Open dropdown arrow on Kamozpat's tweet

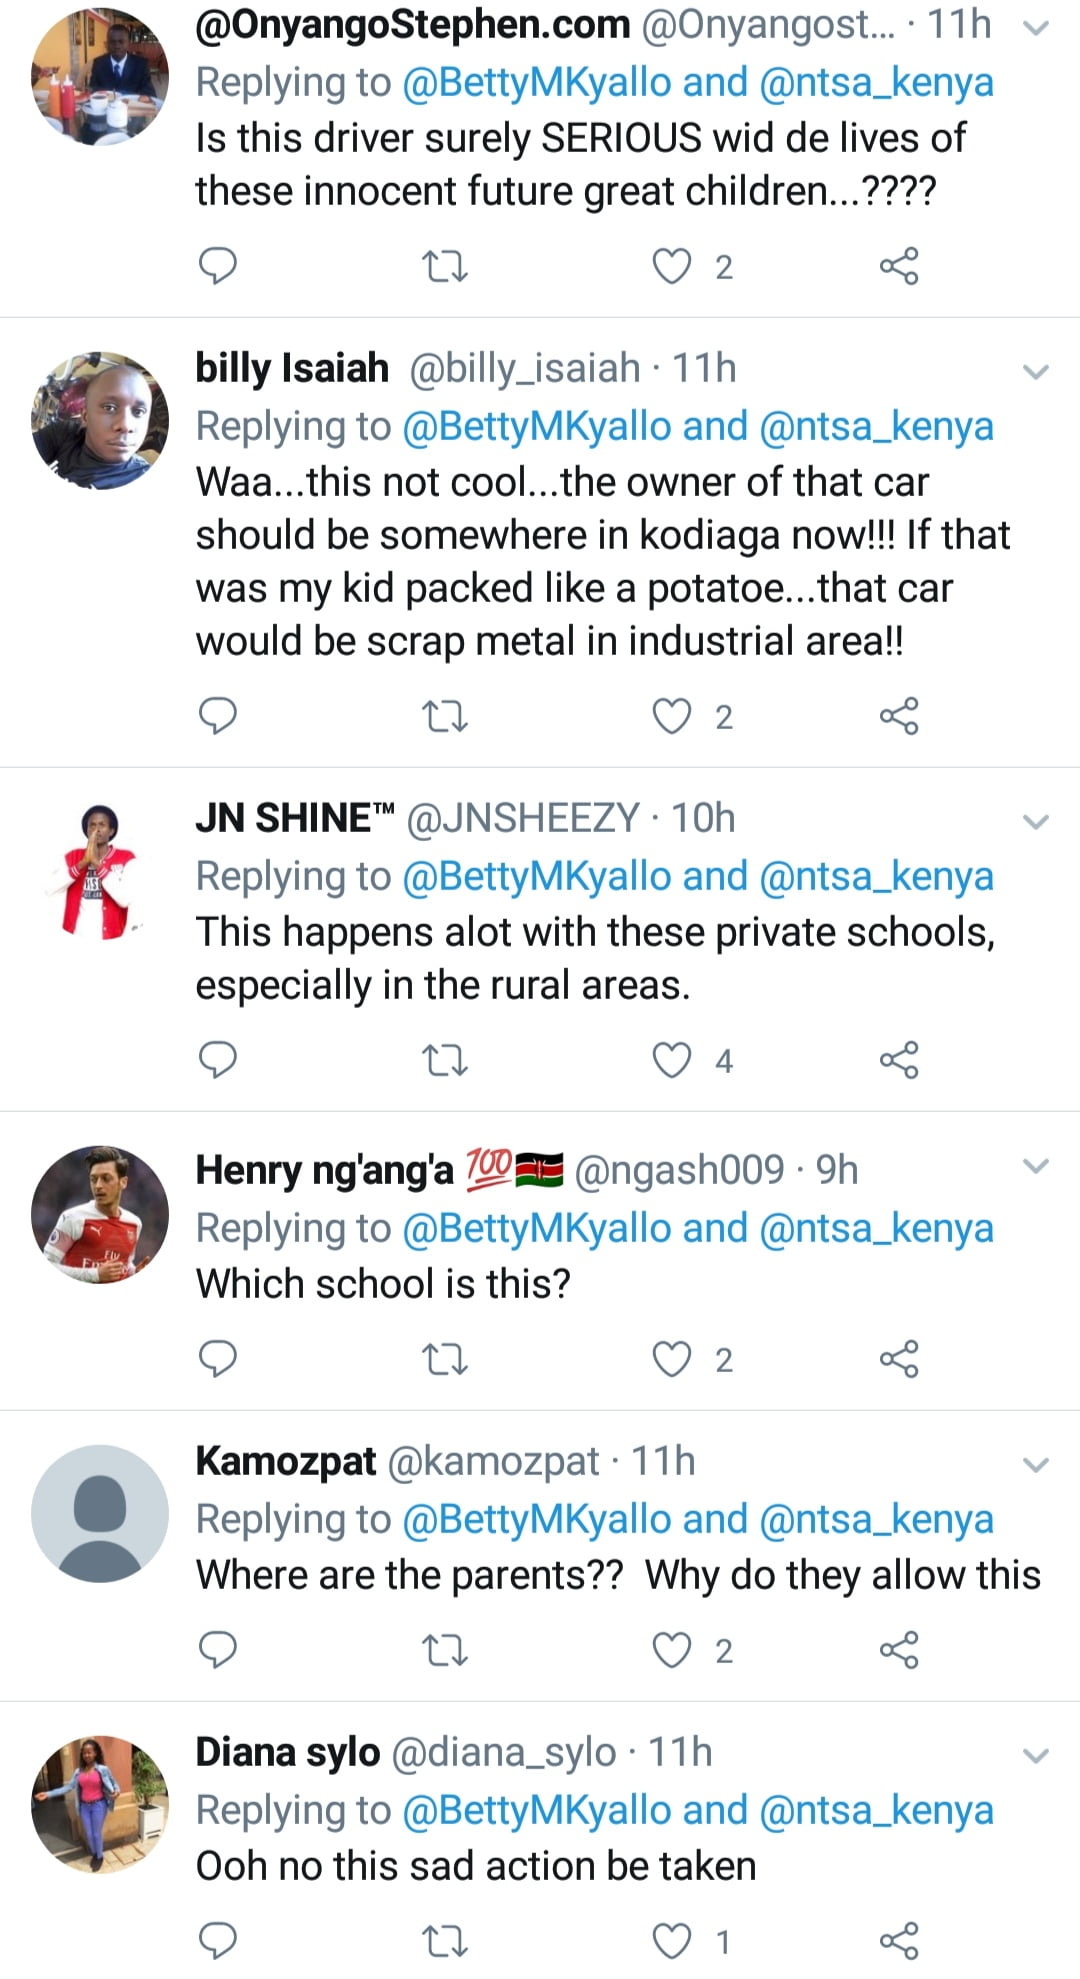click(1036, 1465)
